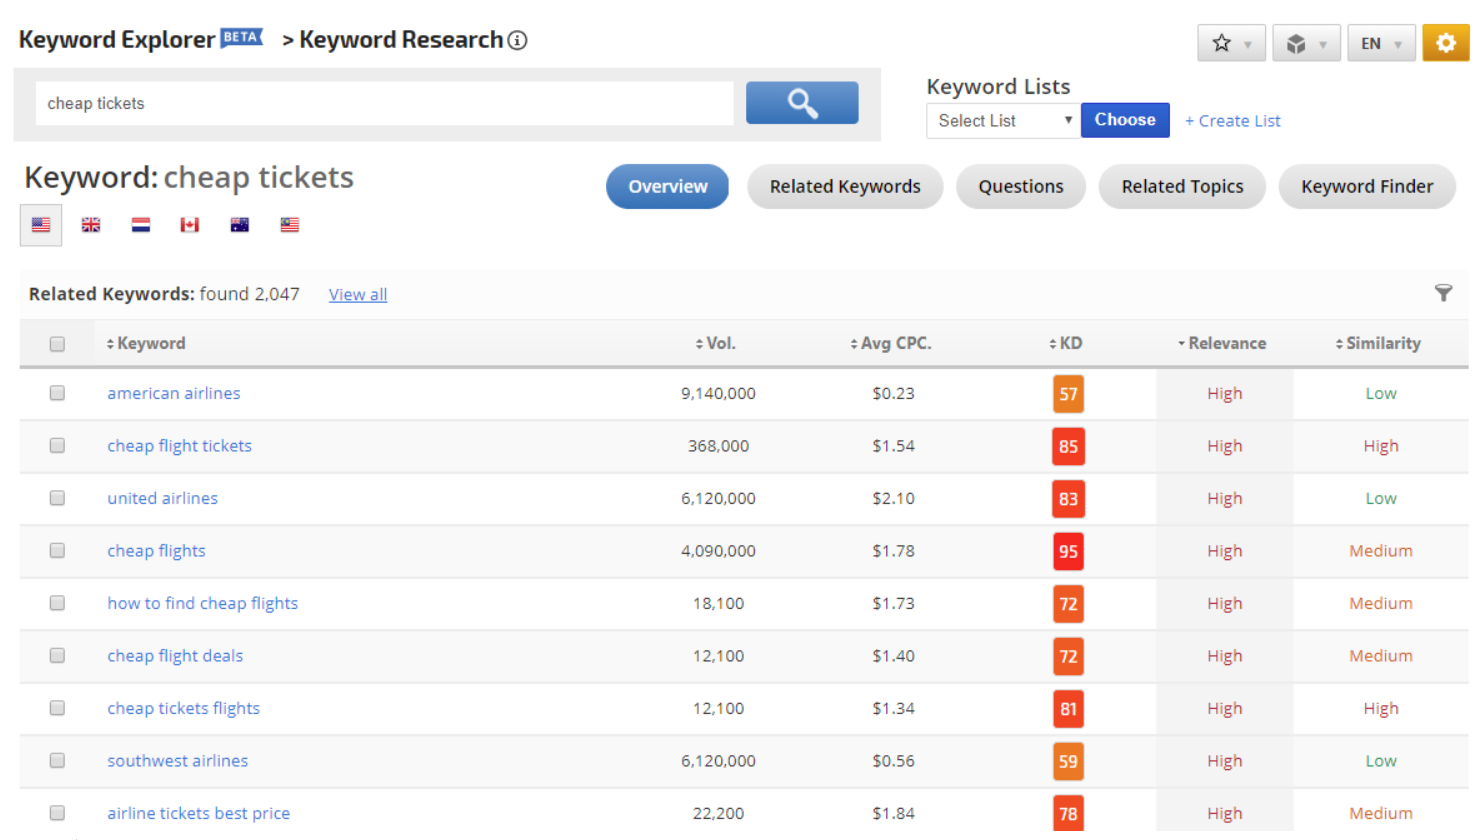The image size is (1478, 840).
Task: Switch to the Netherlands flag database
Action: click(x=141, y=225)
